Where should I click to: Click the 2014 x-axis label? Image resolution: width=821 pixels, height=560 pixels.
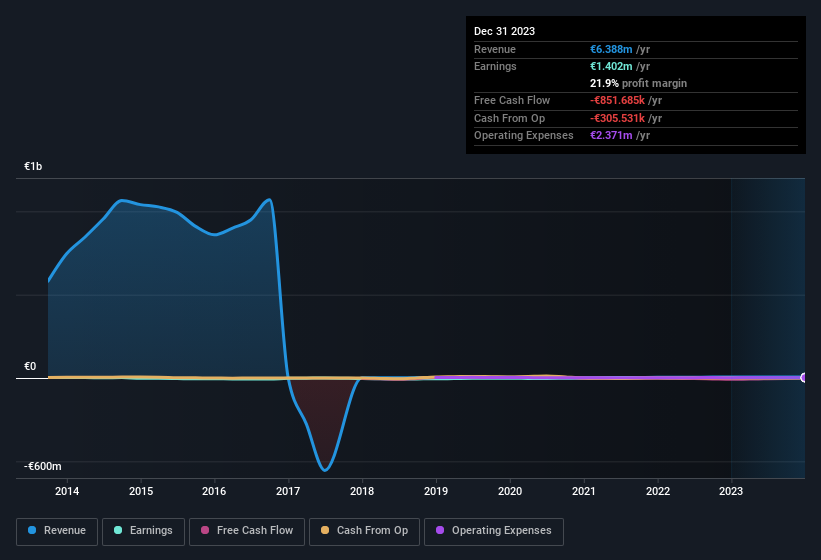pyautogui.click(x=67, y=491)
